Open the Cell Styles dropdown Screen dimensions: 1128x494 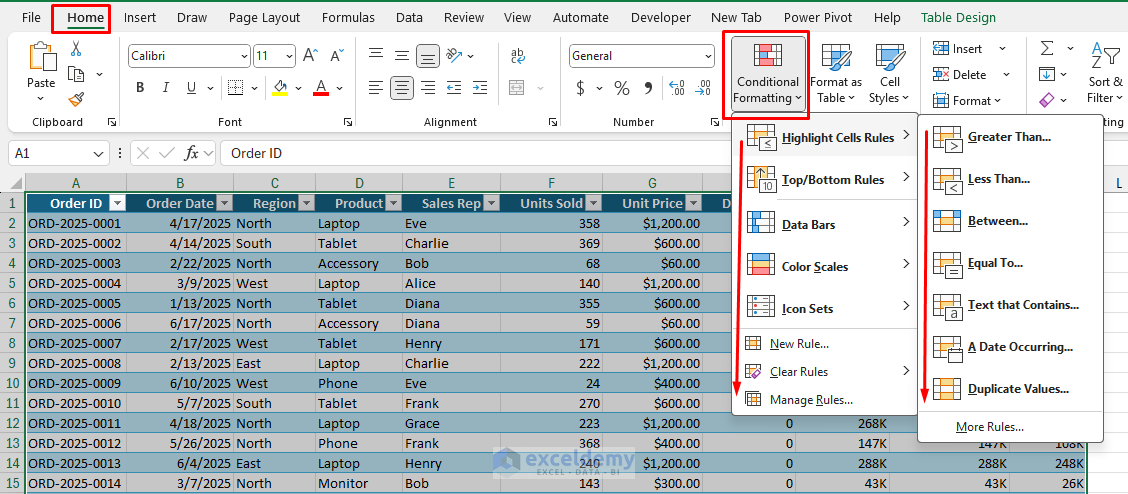889,74
